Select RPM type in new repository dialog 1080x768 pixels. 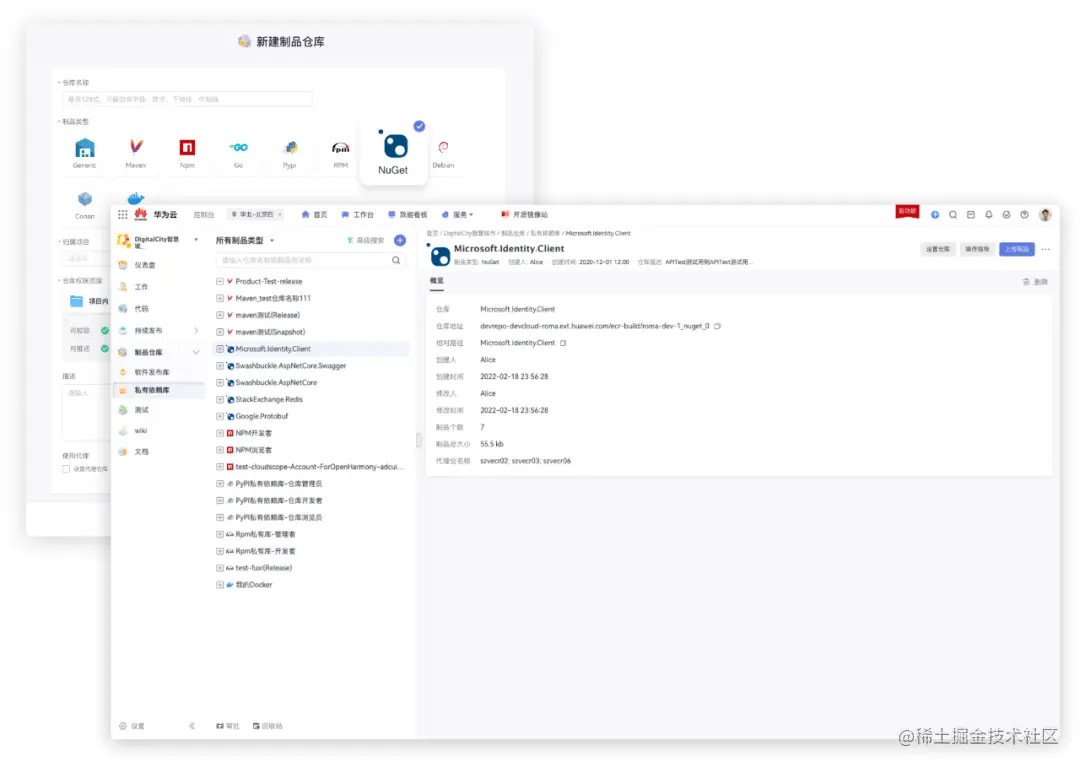pyautogui.click(x=340, y=153)
